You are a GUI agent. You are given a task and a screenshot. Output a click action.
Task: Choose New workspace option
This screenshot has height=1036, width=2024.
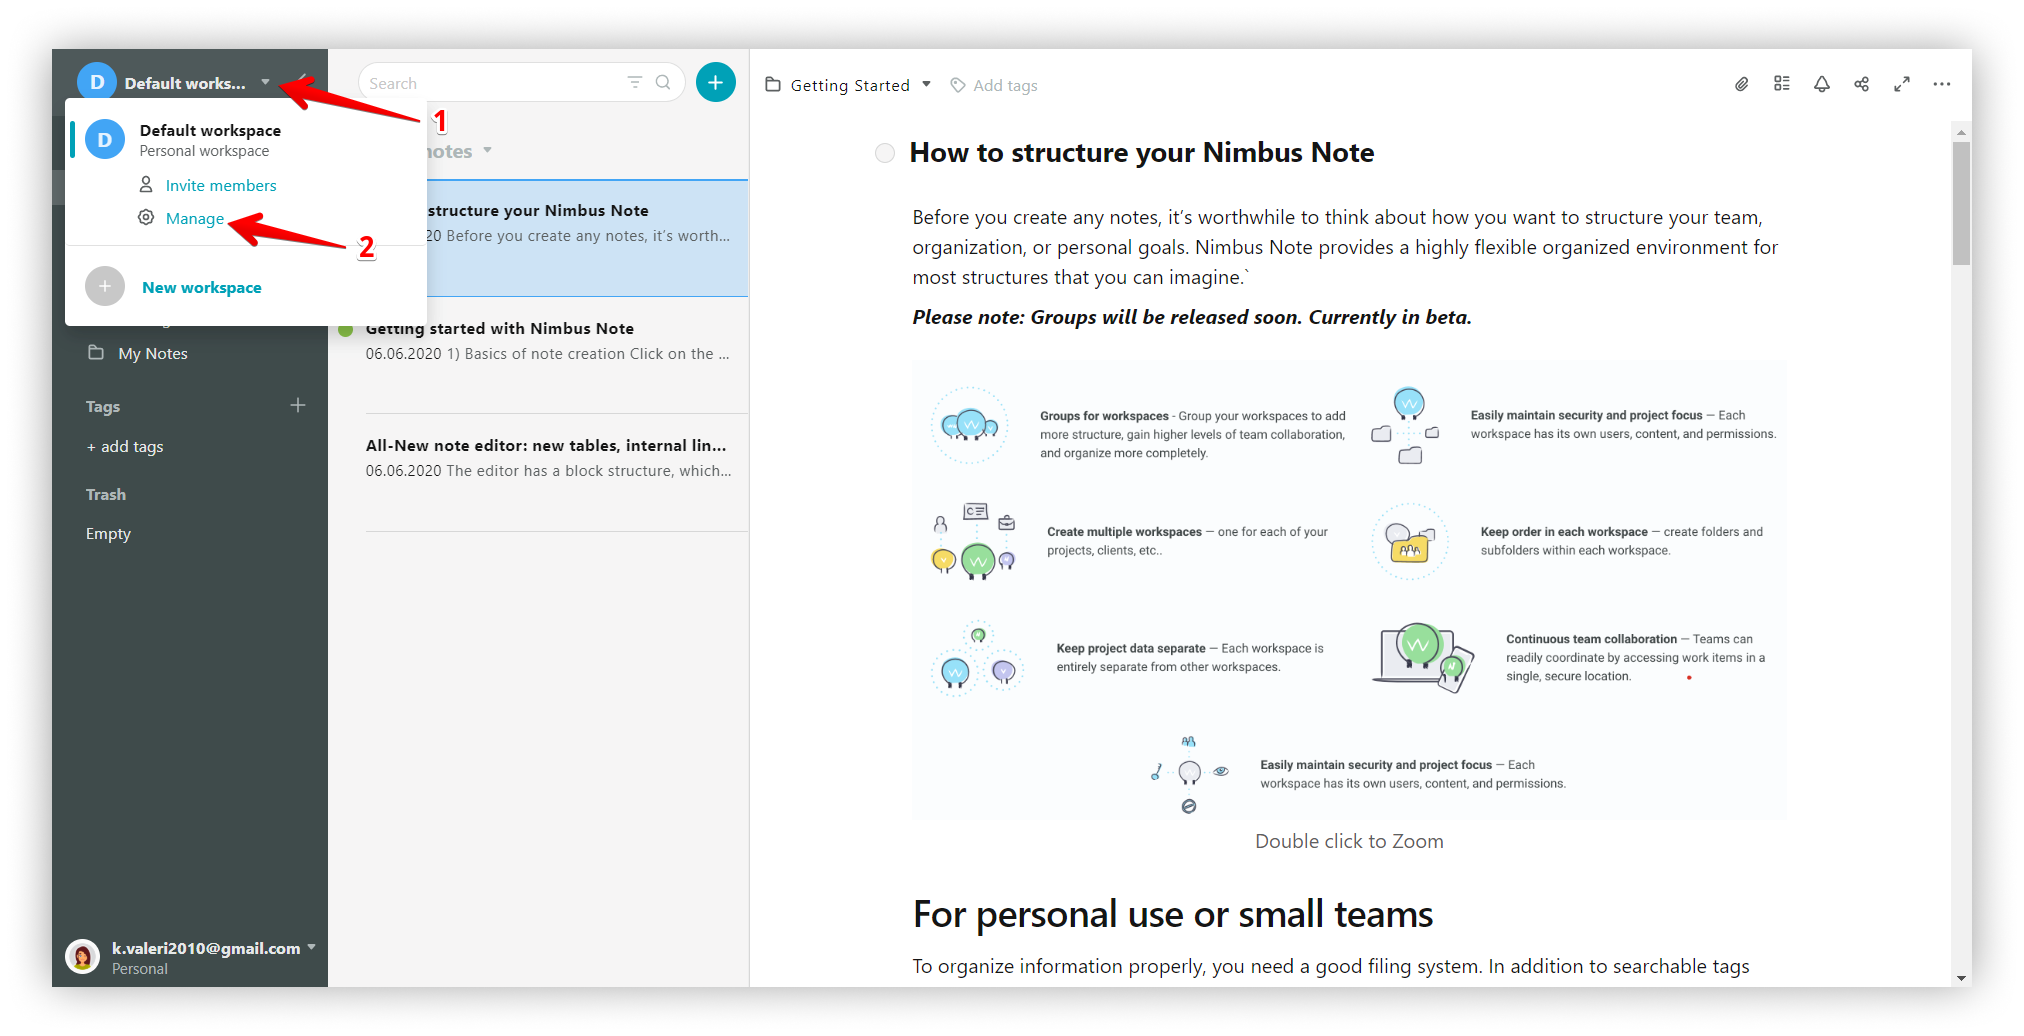(202, 287)
